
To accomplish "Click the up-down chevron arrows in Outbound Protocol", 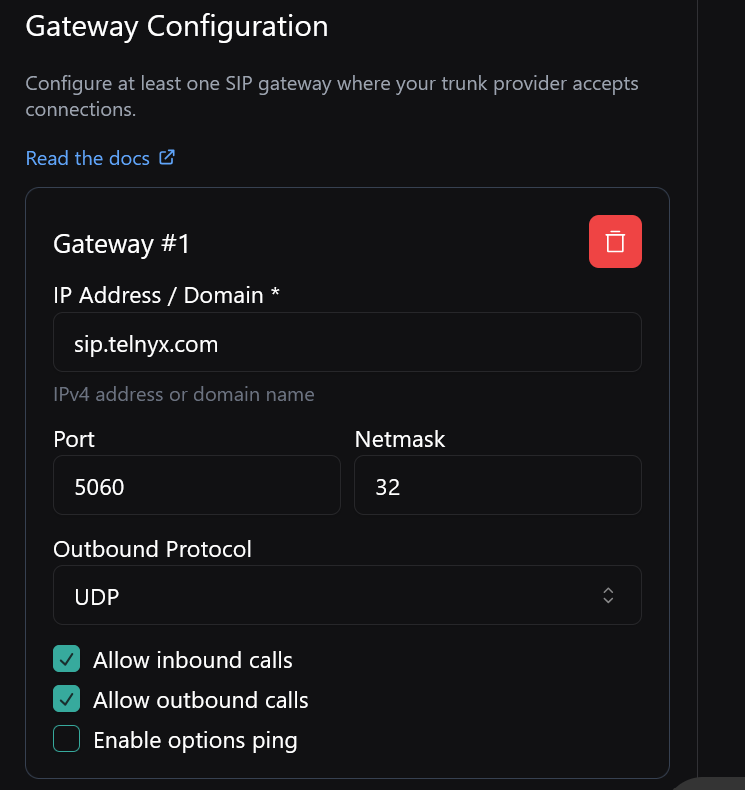I will pos(608,596).
